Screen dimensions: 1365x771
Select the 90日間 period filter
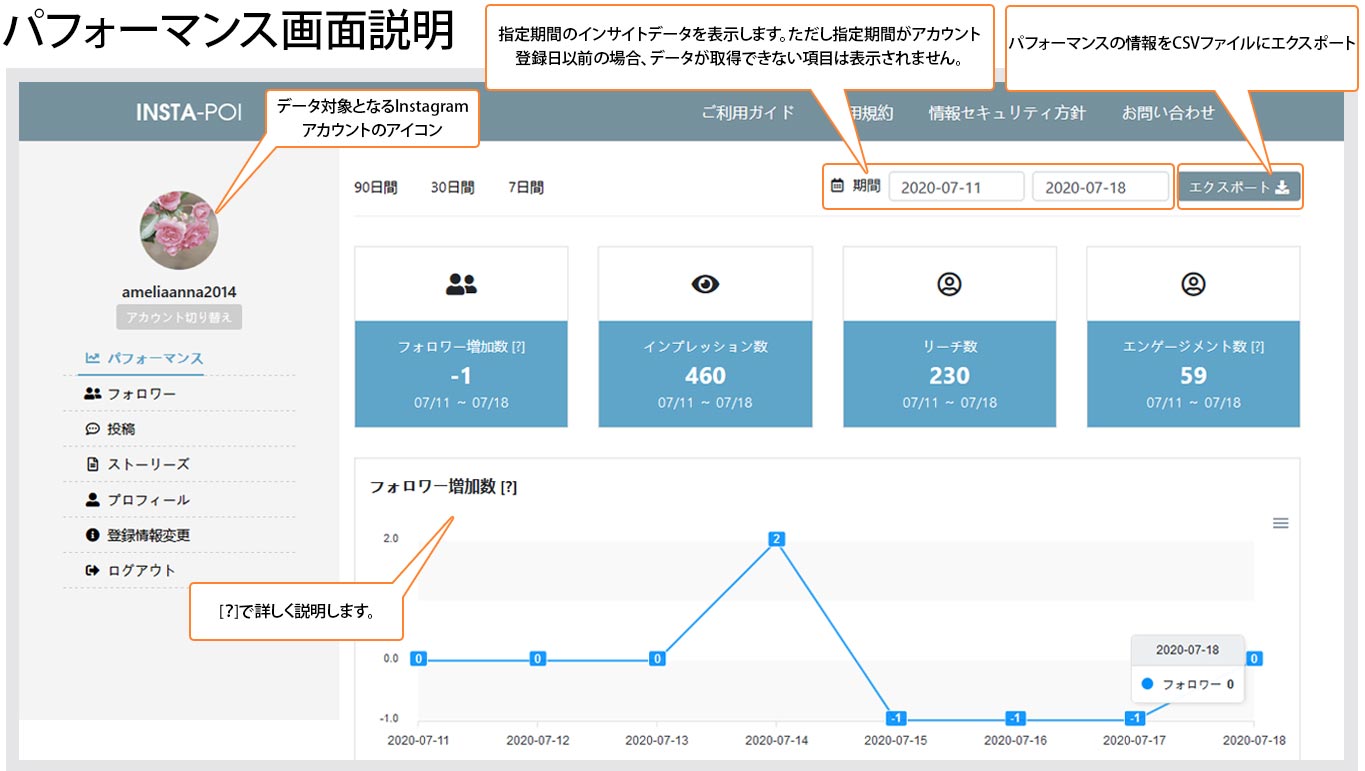(x=376, y=187)
